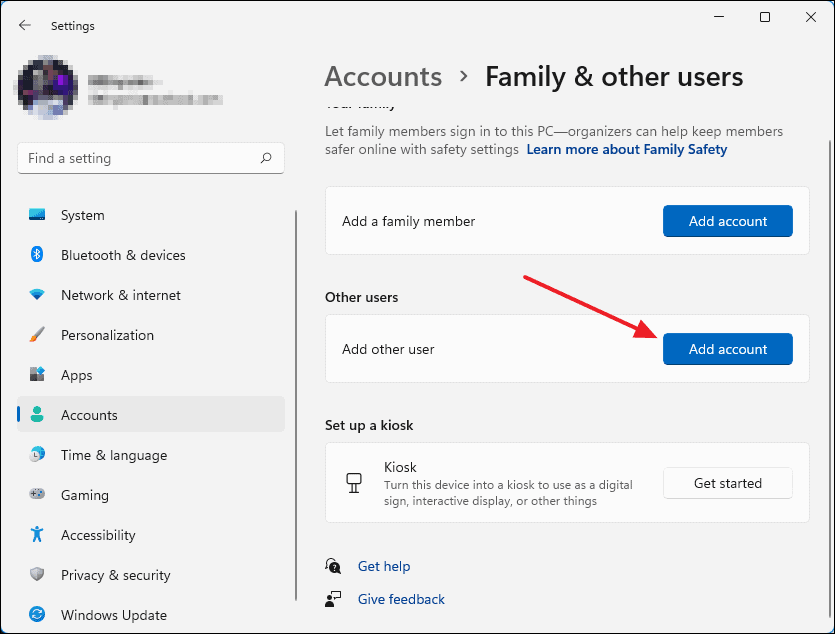Maximize the Settings window

(765, 17)
